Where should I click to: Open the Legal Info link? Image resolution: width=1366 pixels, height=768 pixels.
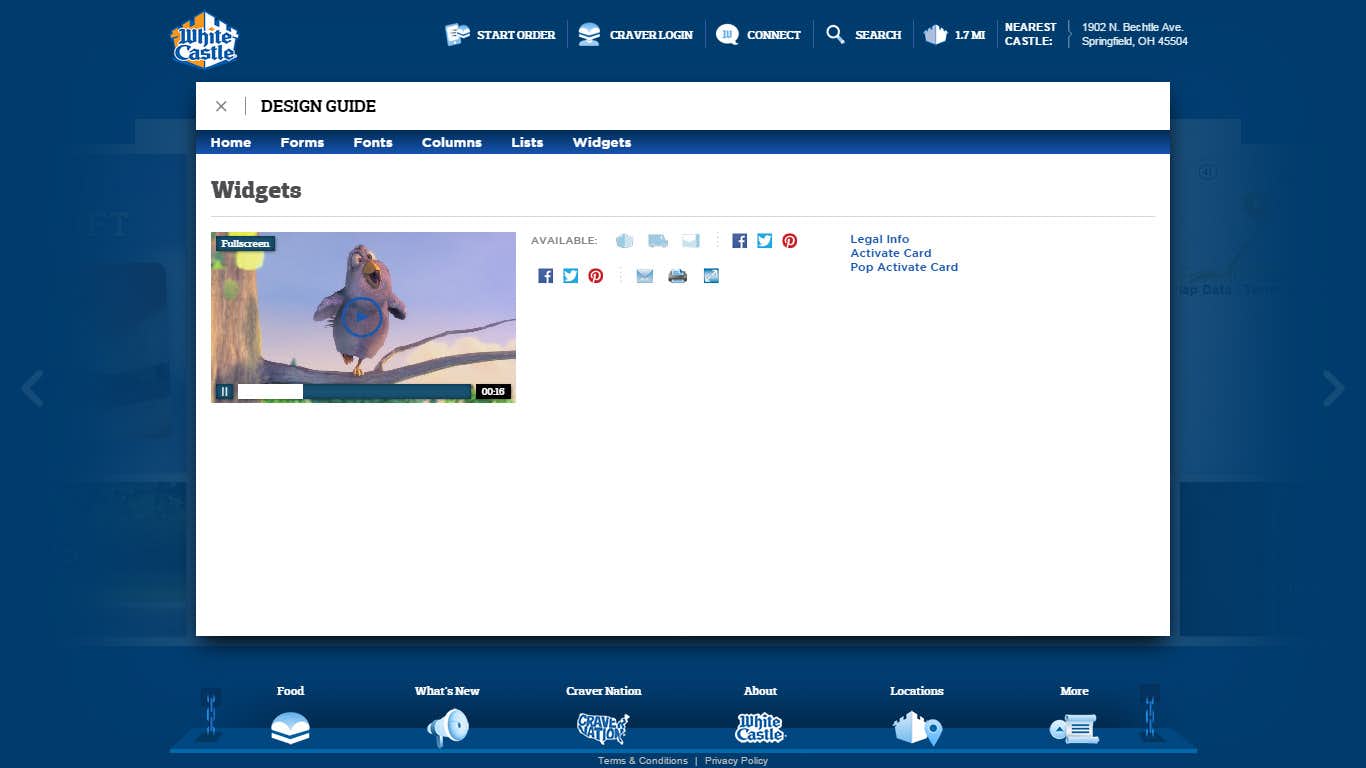coord(880,239)
